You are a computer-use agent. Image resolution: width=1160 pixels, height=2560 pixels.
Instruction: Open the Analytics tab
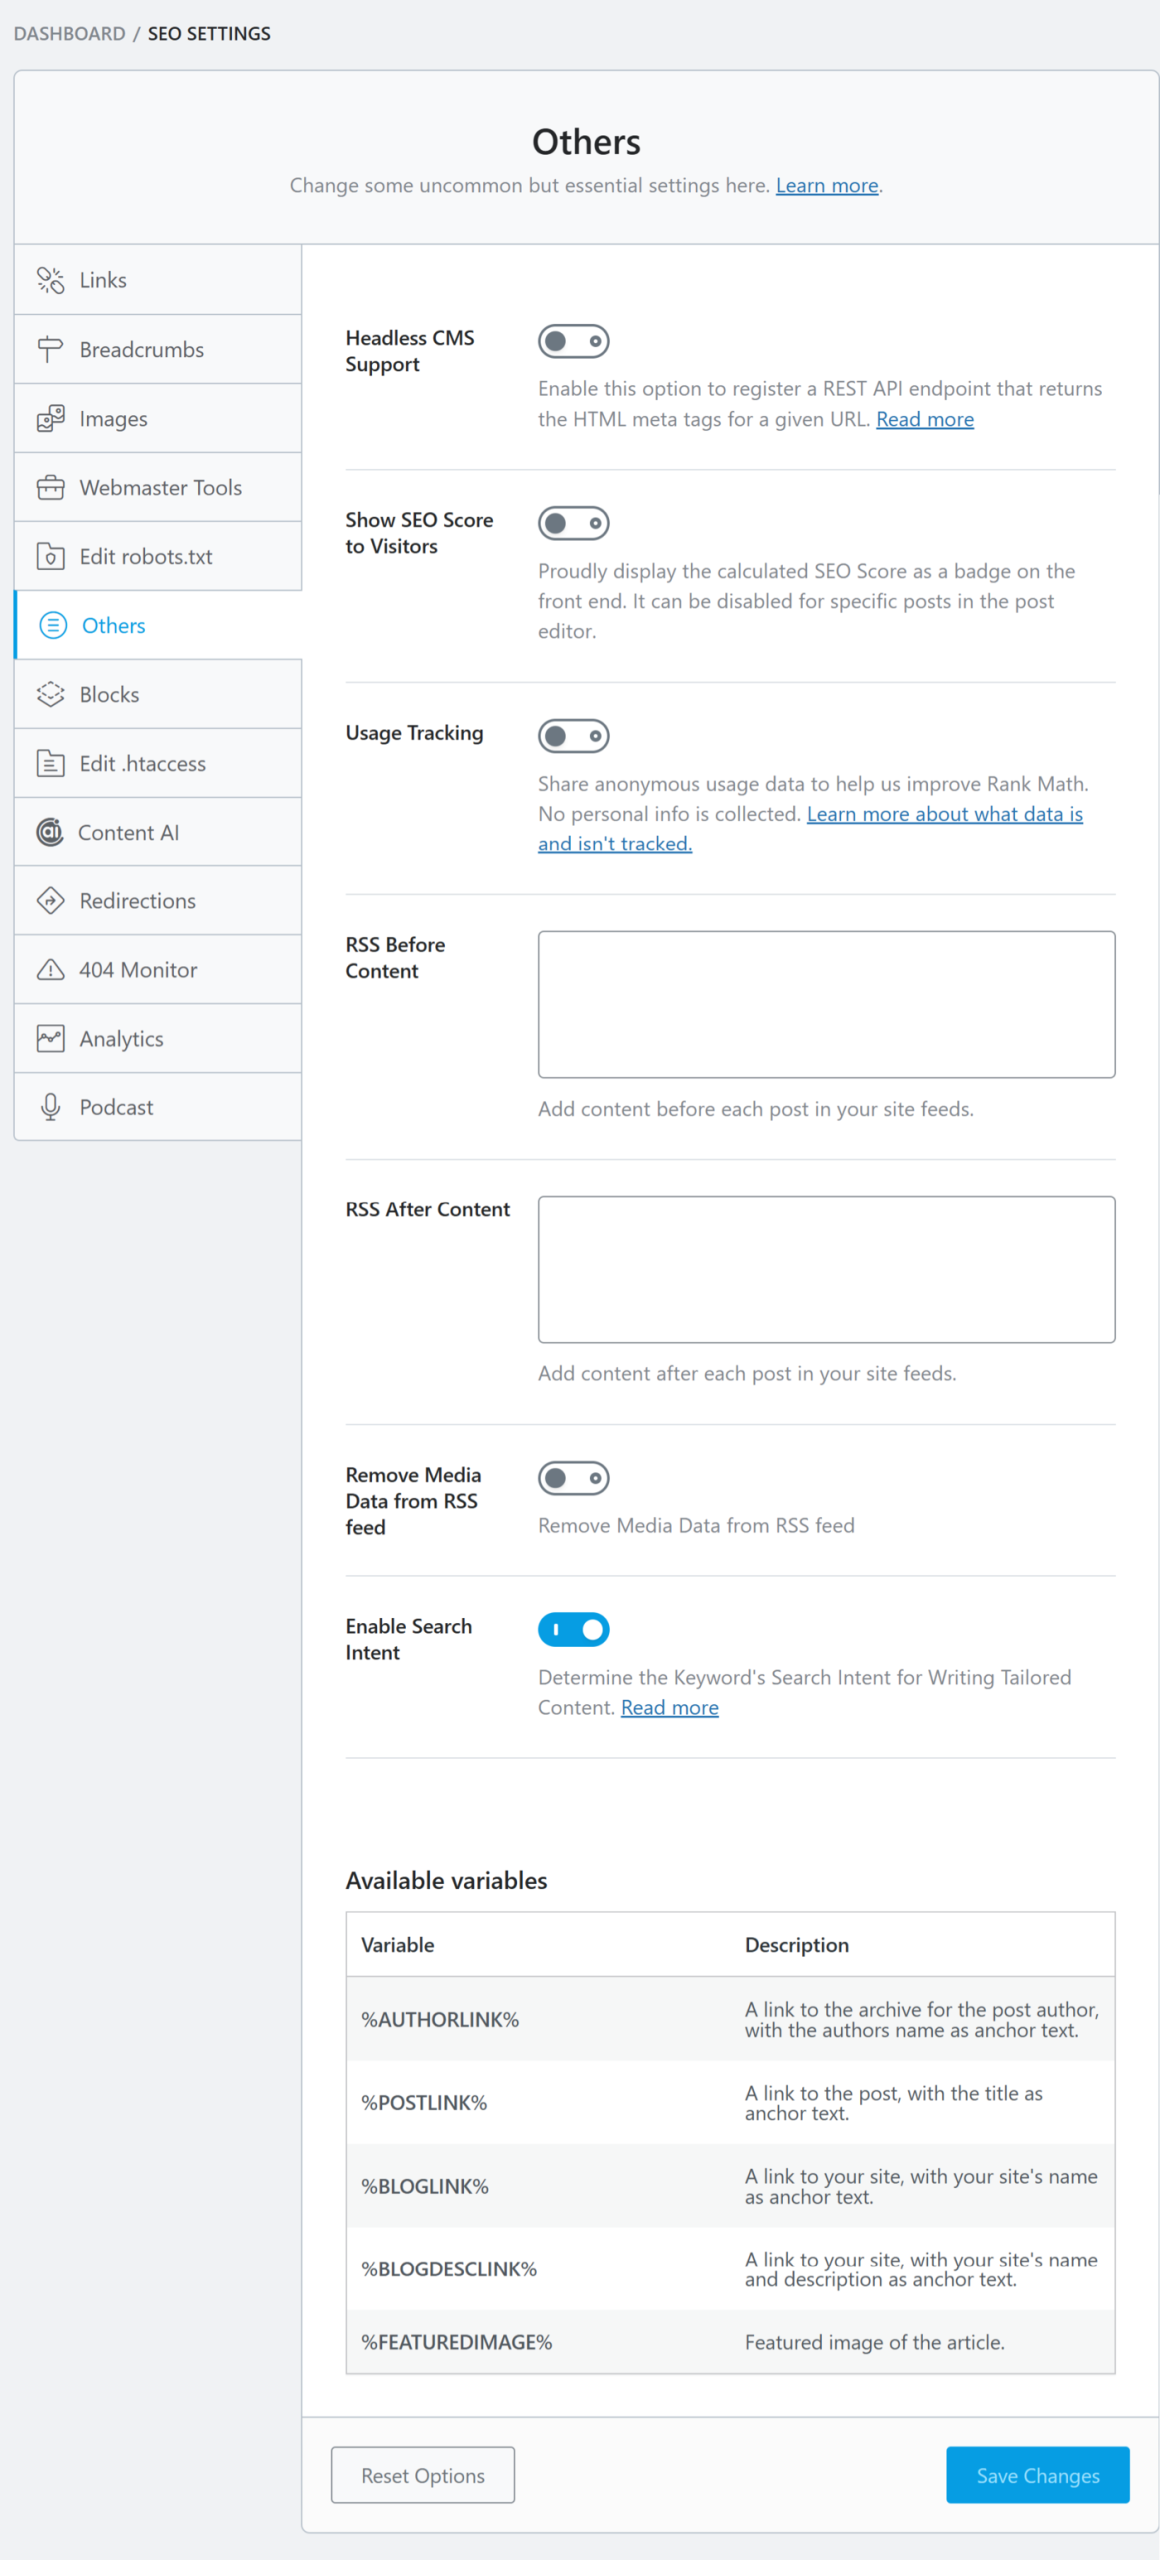tap(158, 1038)
